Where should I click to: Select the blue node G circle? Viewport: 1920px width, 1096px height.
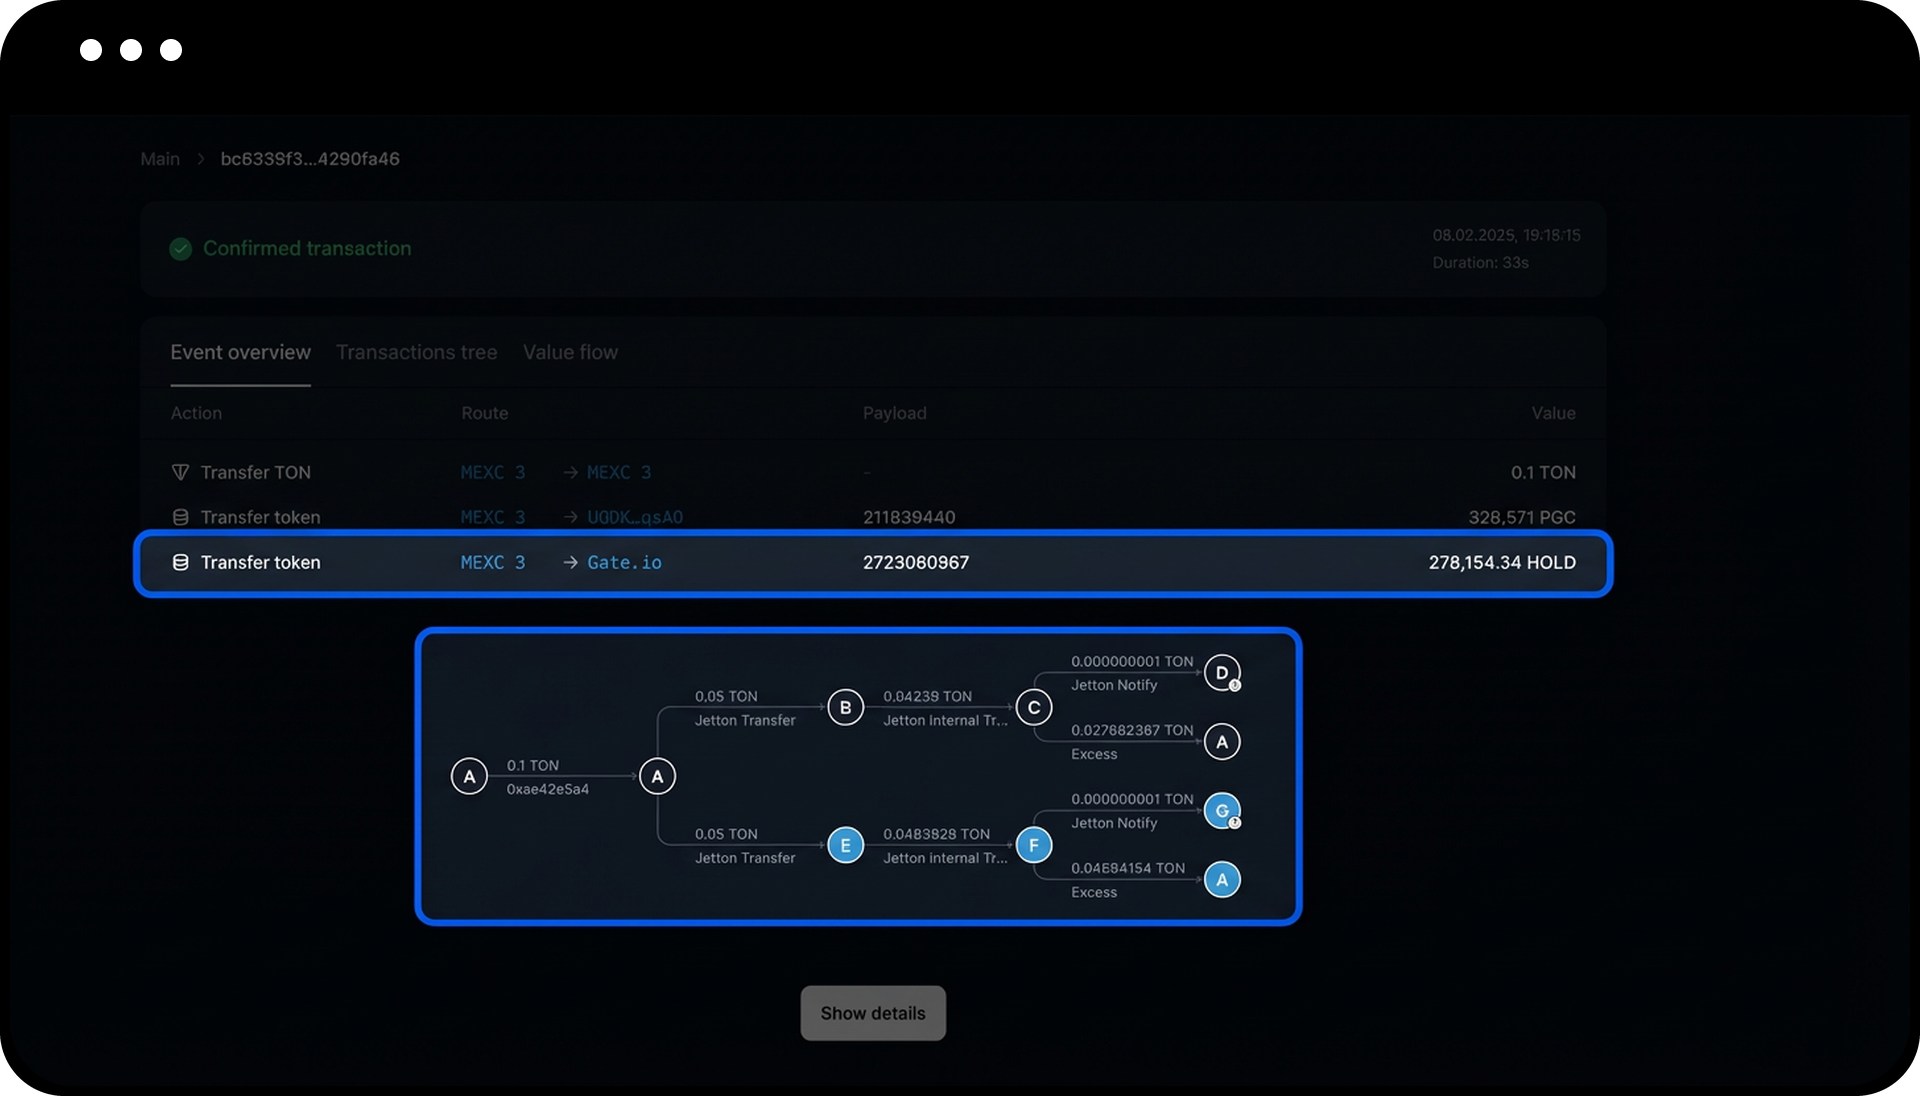[1221, 810]
